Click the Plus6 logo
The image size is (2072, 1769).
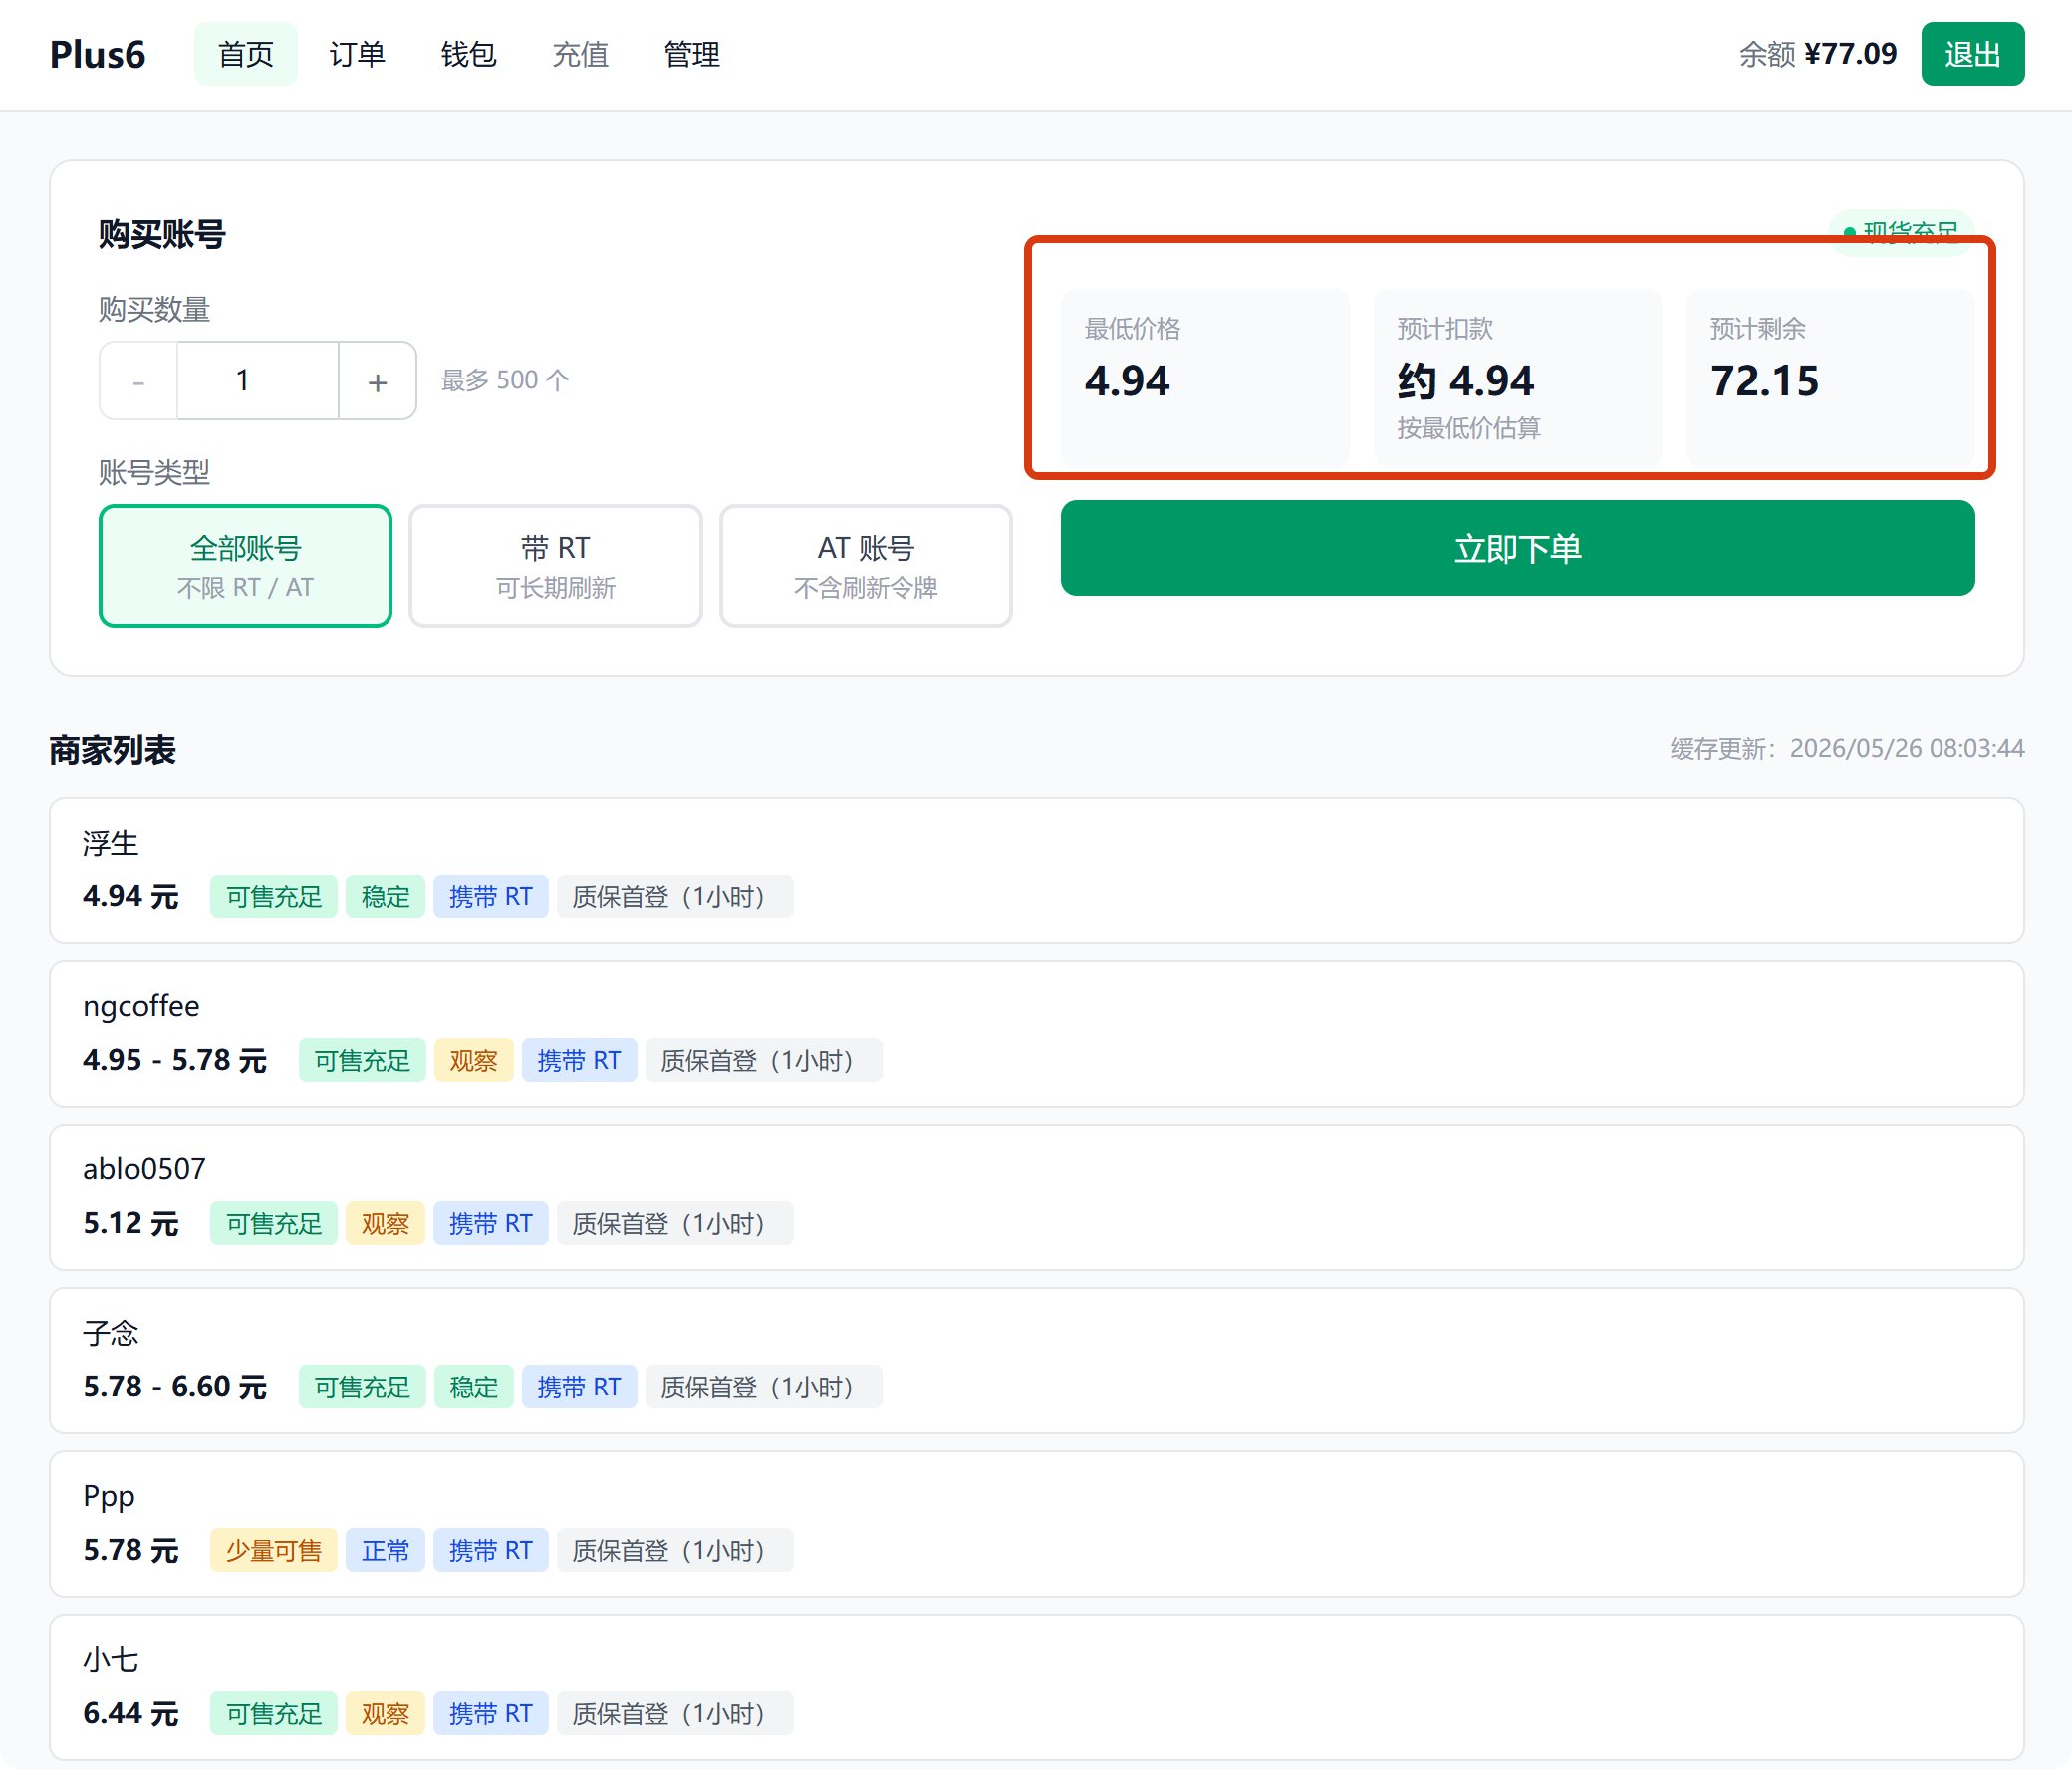coord(98,54)
